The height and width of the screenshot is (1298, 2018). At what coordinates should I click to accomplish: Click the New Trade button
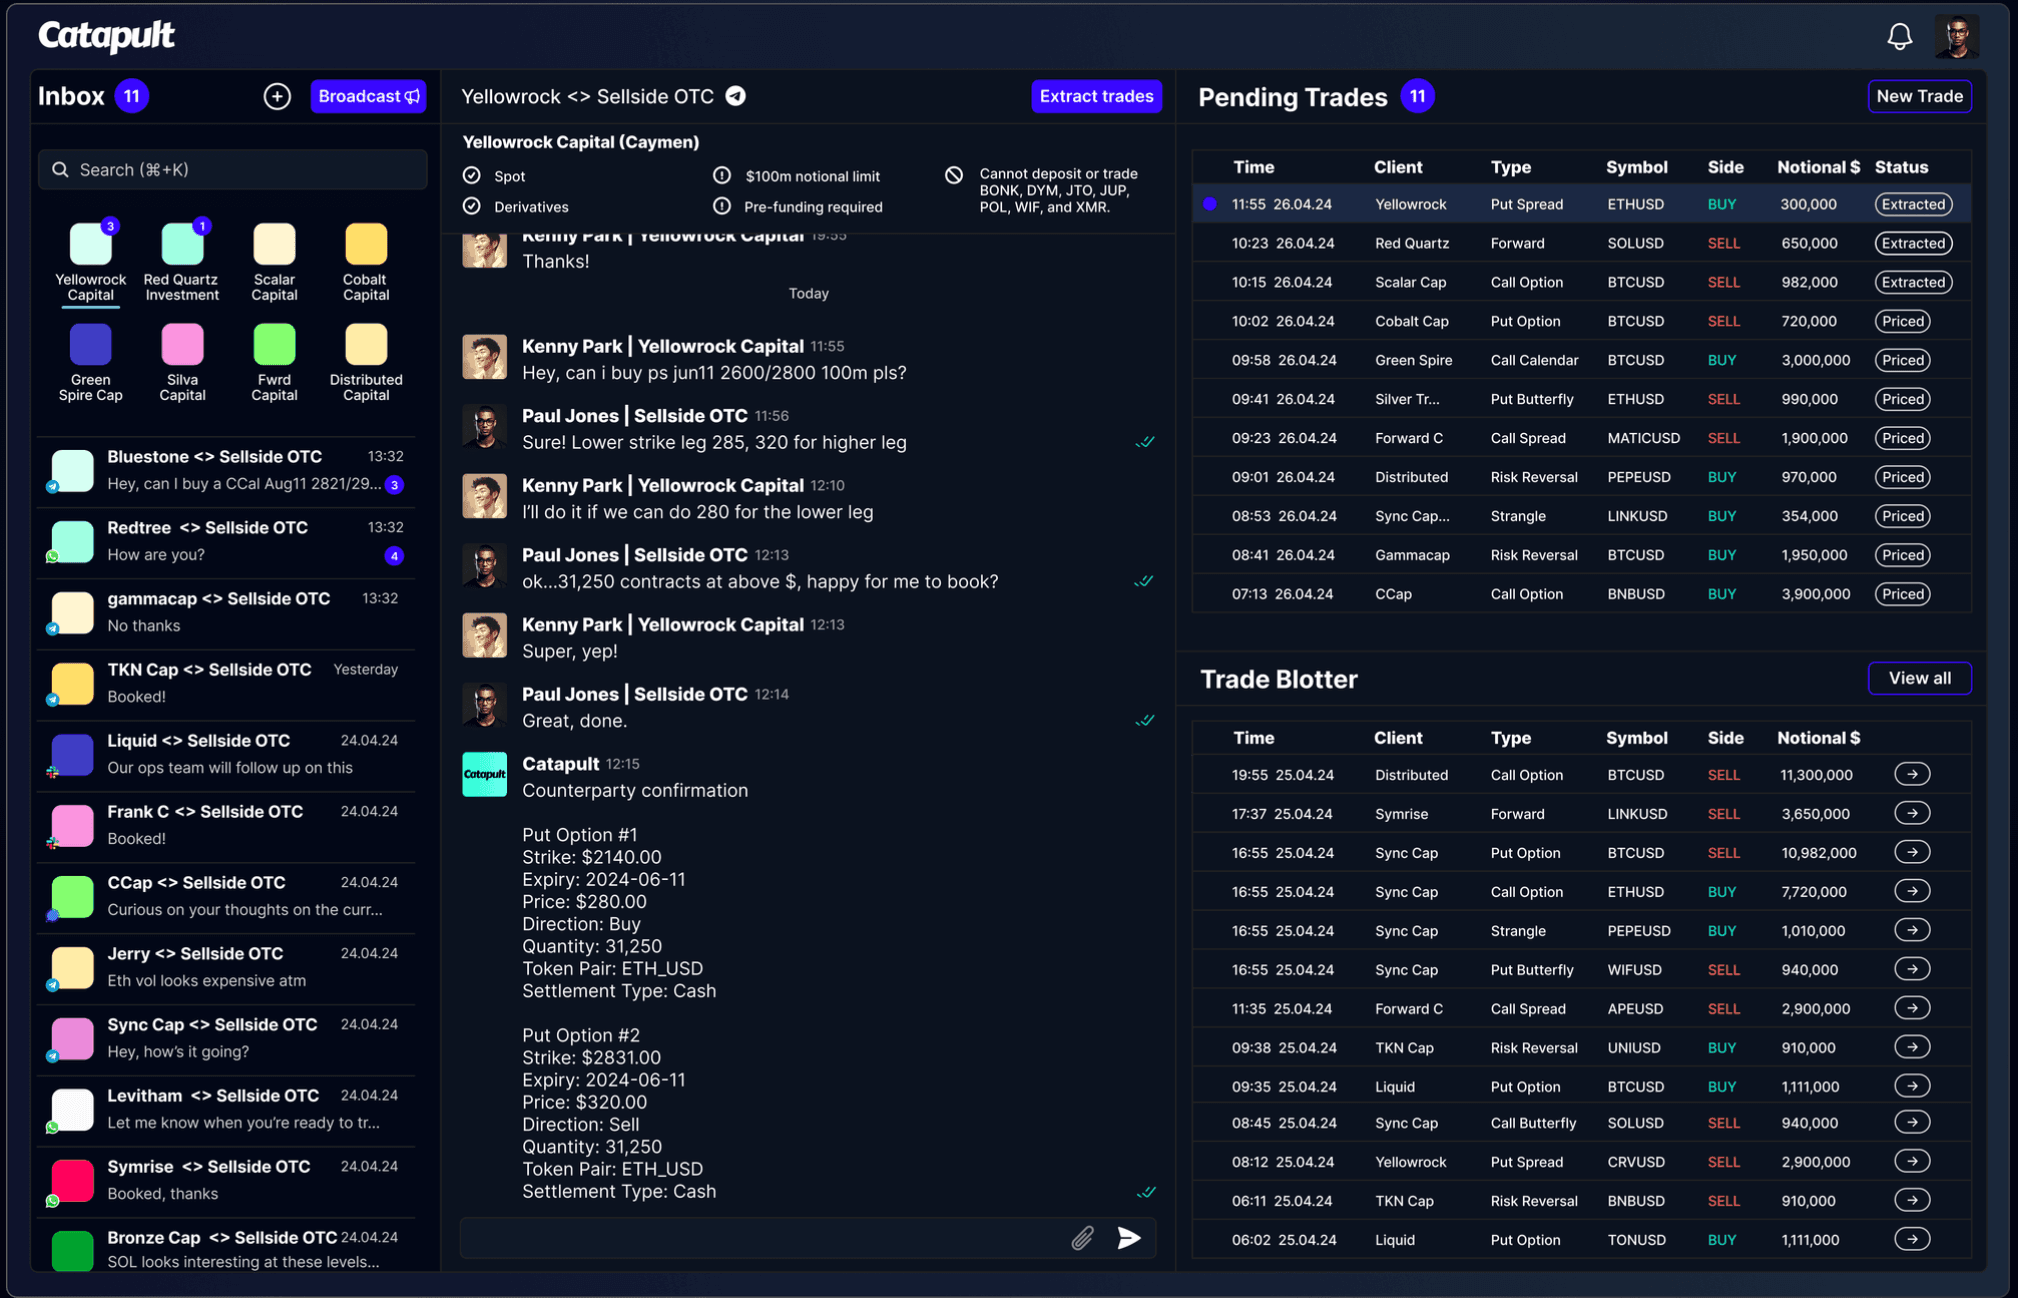point(1918,96)
